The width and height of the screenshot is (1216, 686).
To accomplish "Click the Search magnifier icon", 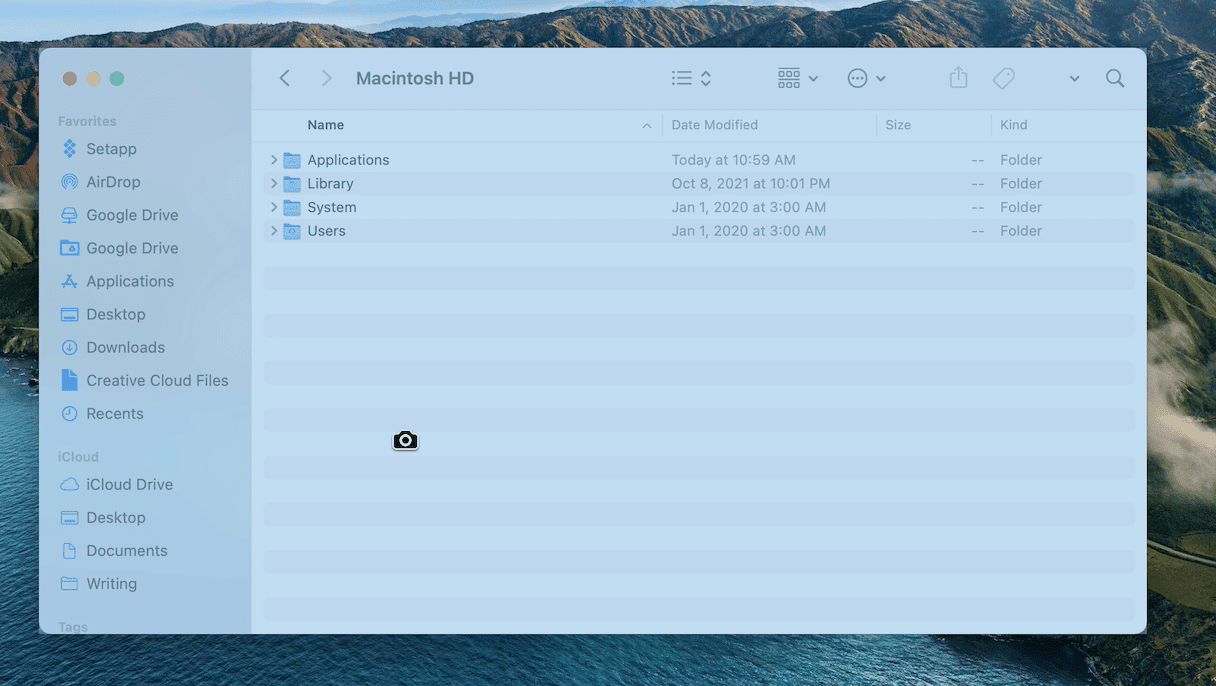I will [x=1115, y=78].
